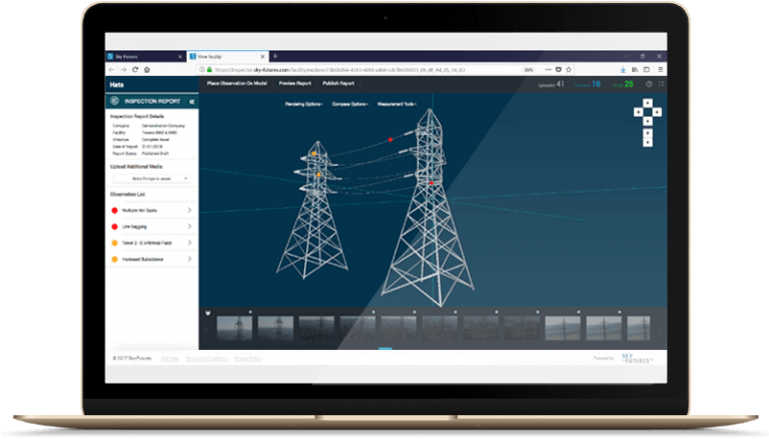The image size is (769, 439).
Task: Open Privacy Policy footer link
Action: pos(248,359)
